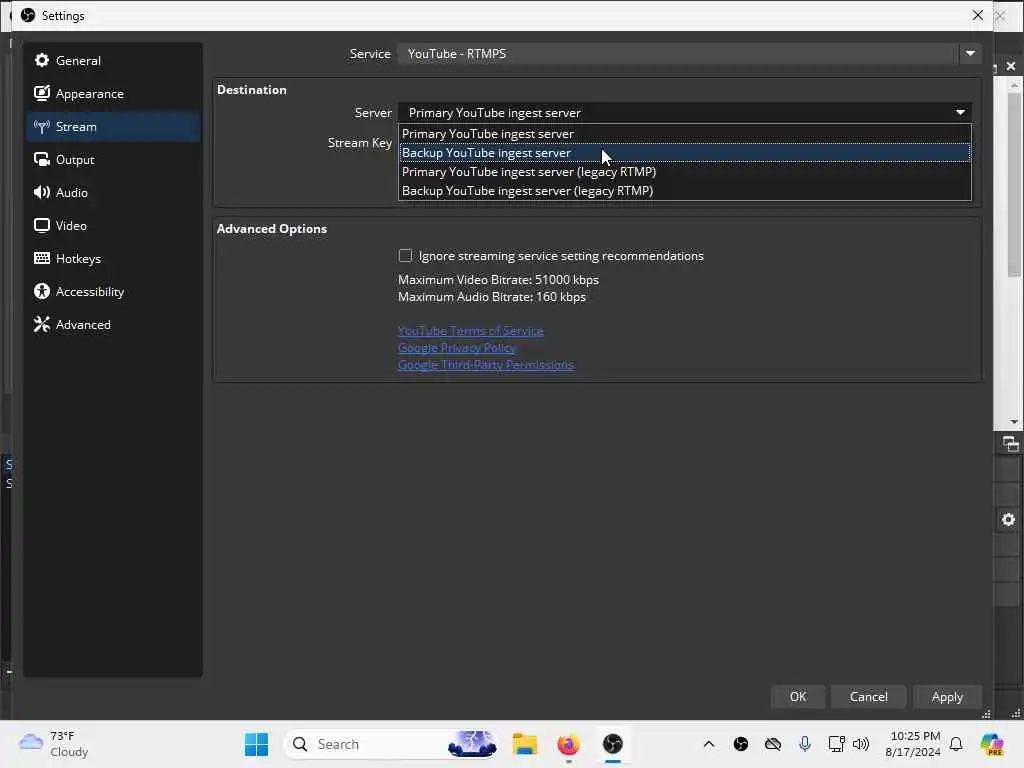Viewport: 1024px width, 768px height.
Task: Click the Accessibility person icon
Action: coord(42,291)
